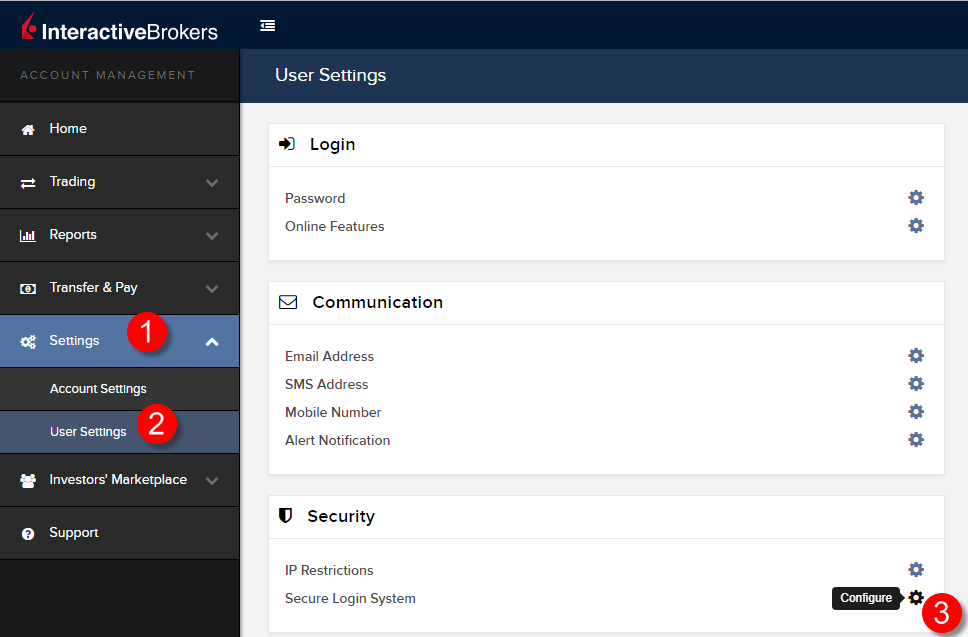Open User Settings submenu item

coord(120,432)
